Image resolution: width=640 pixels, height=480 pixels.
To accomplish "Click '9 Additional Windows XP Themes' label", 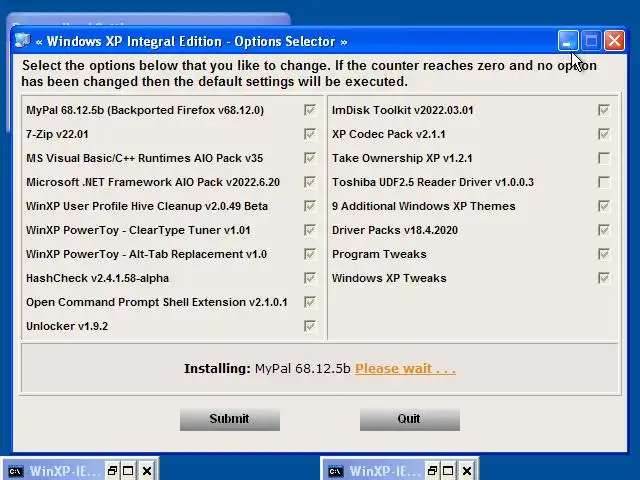I will pyautogui.click(x=424, y=207).
